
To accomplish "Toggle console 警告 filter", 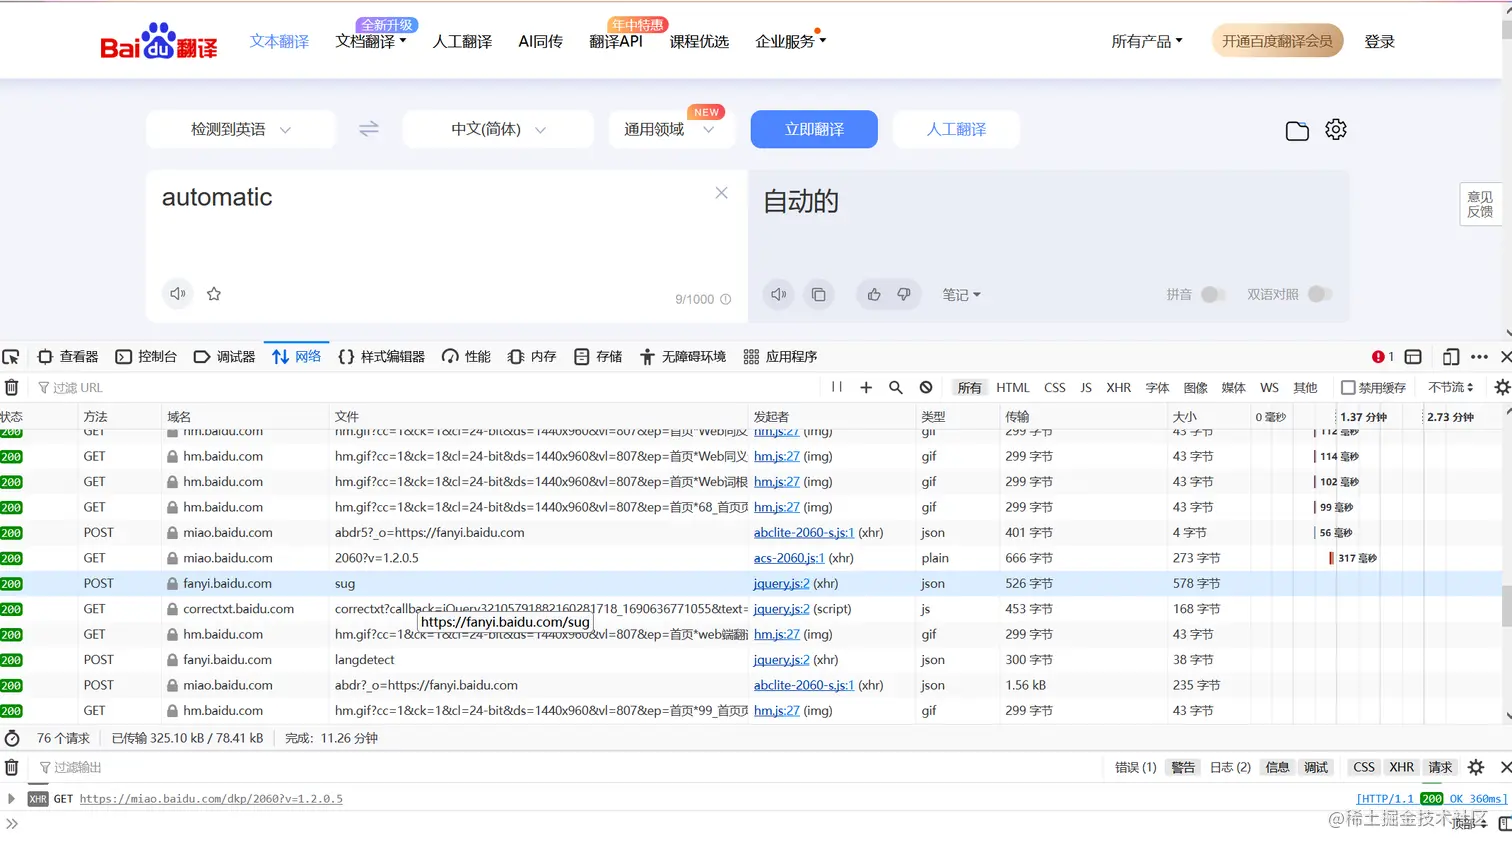I will [1183, 767].
